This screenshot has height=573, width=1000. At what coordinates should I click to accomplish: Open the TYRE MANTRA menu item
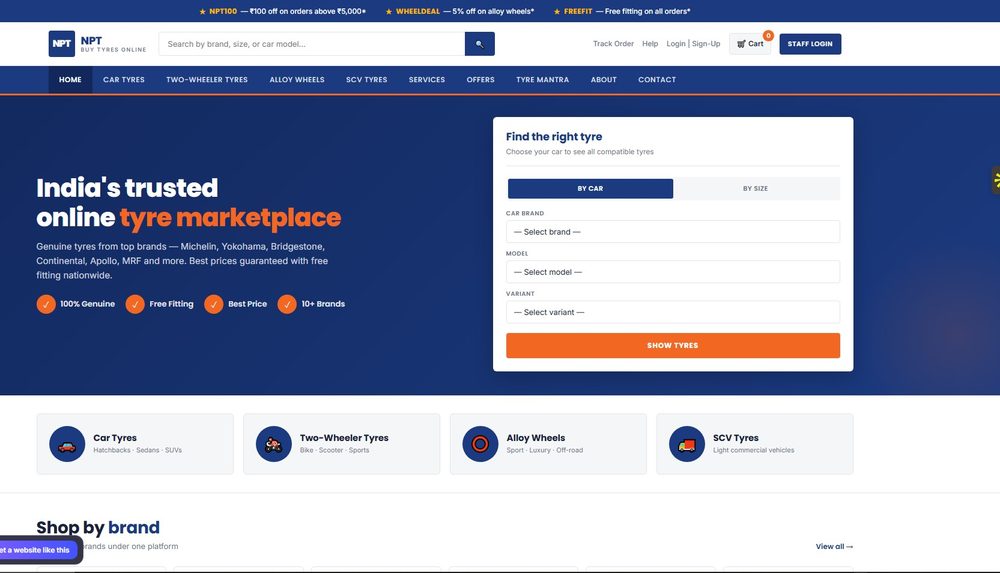click(543, 80)
